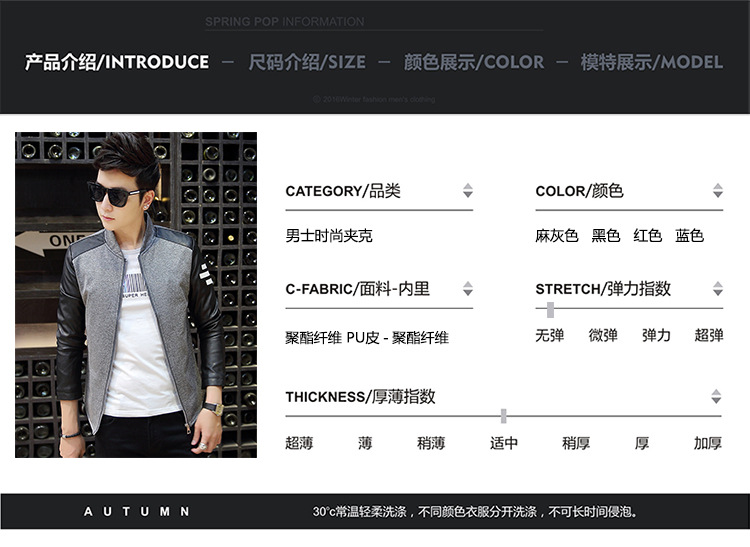
Task: Click the stretch slider handle
Action: (550, 310)
